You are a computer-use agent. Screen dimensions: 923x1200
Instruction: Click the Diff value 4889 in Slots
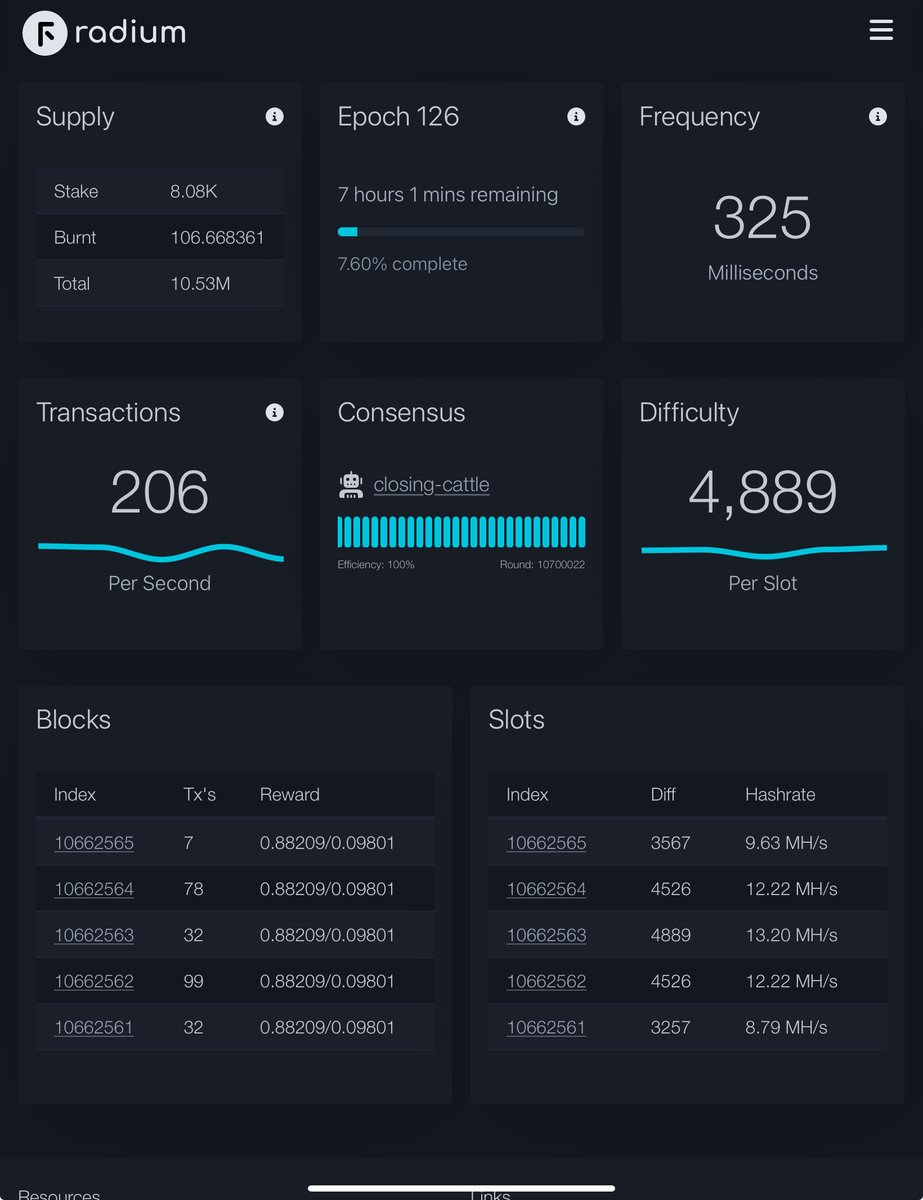[670, 935]
